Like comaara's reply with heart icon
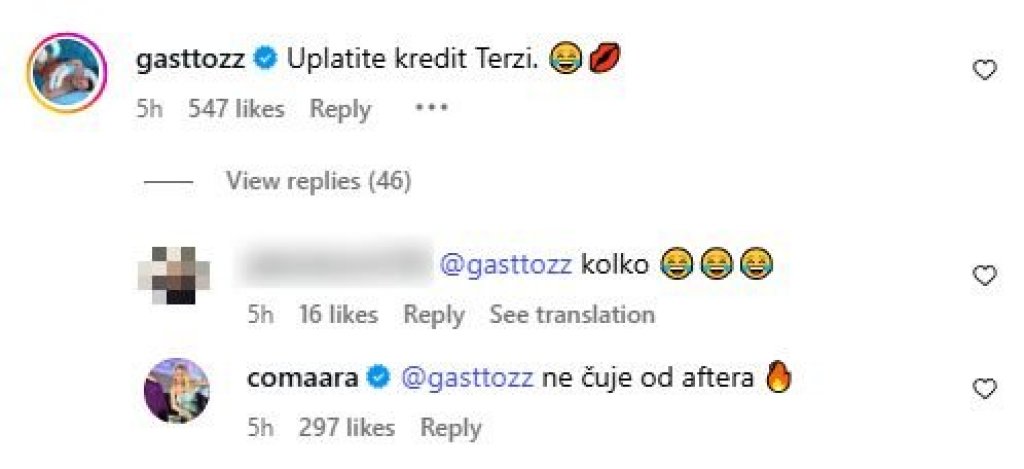This screenshot has width=1024, height=469. coord(985,388)
